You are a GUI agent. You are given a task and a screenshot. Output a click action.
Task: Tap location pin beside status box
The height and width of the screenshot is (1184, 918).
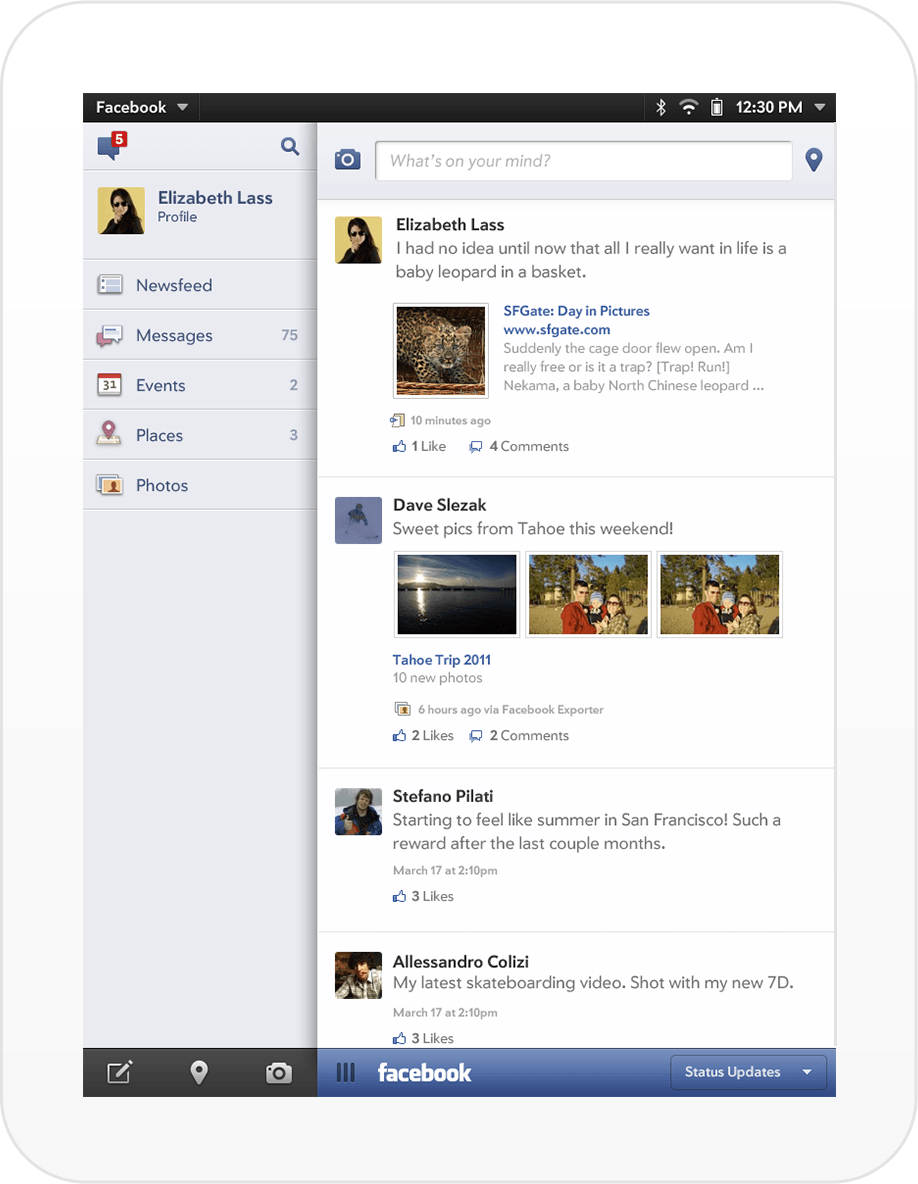click(813, 159)
